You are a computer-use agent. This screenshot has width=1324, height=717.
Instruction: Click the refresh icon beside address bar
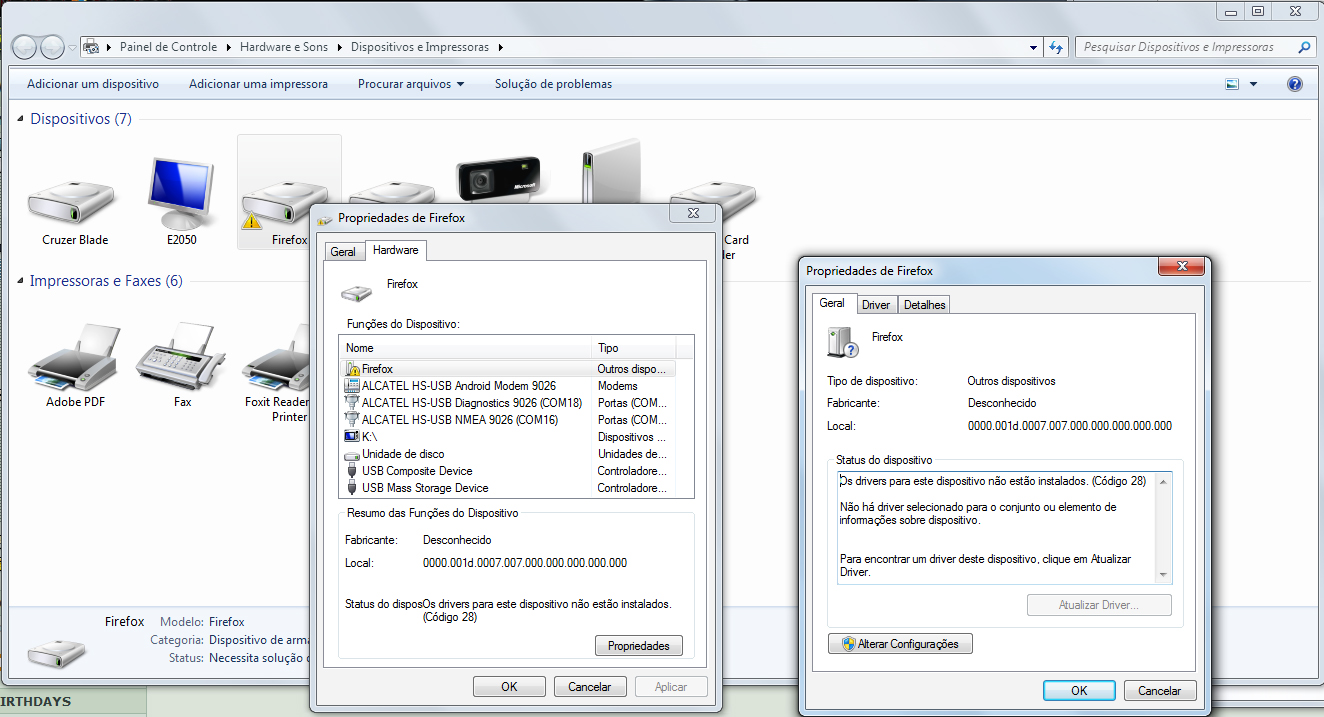click(1057, 47)
